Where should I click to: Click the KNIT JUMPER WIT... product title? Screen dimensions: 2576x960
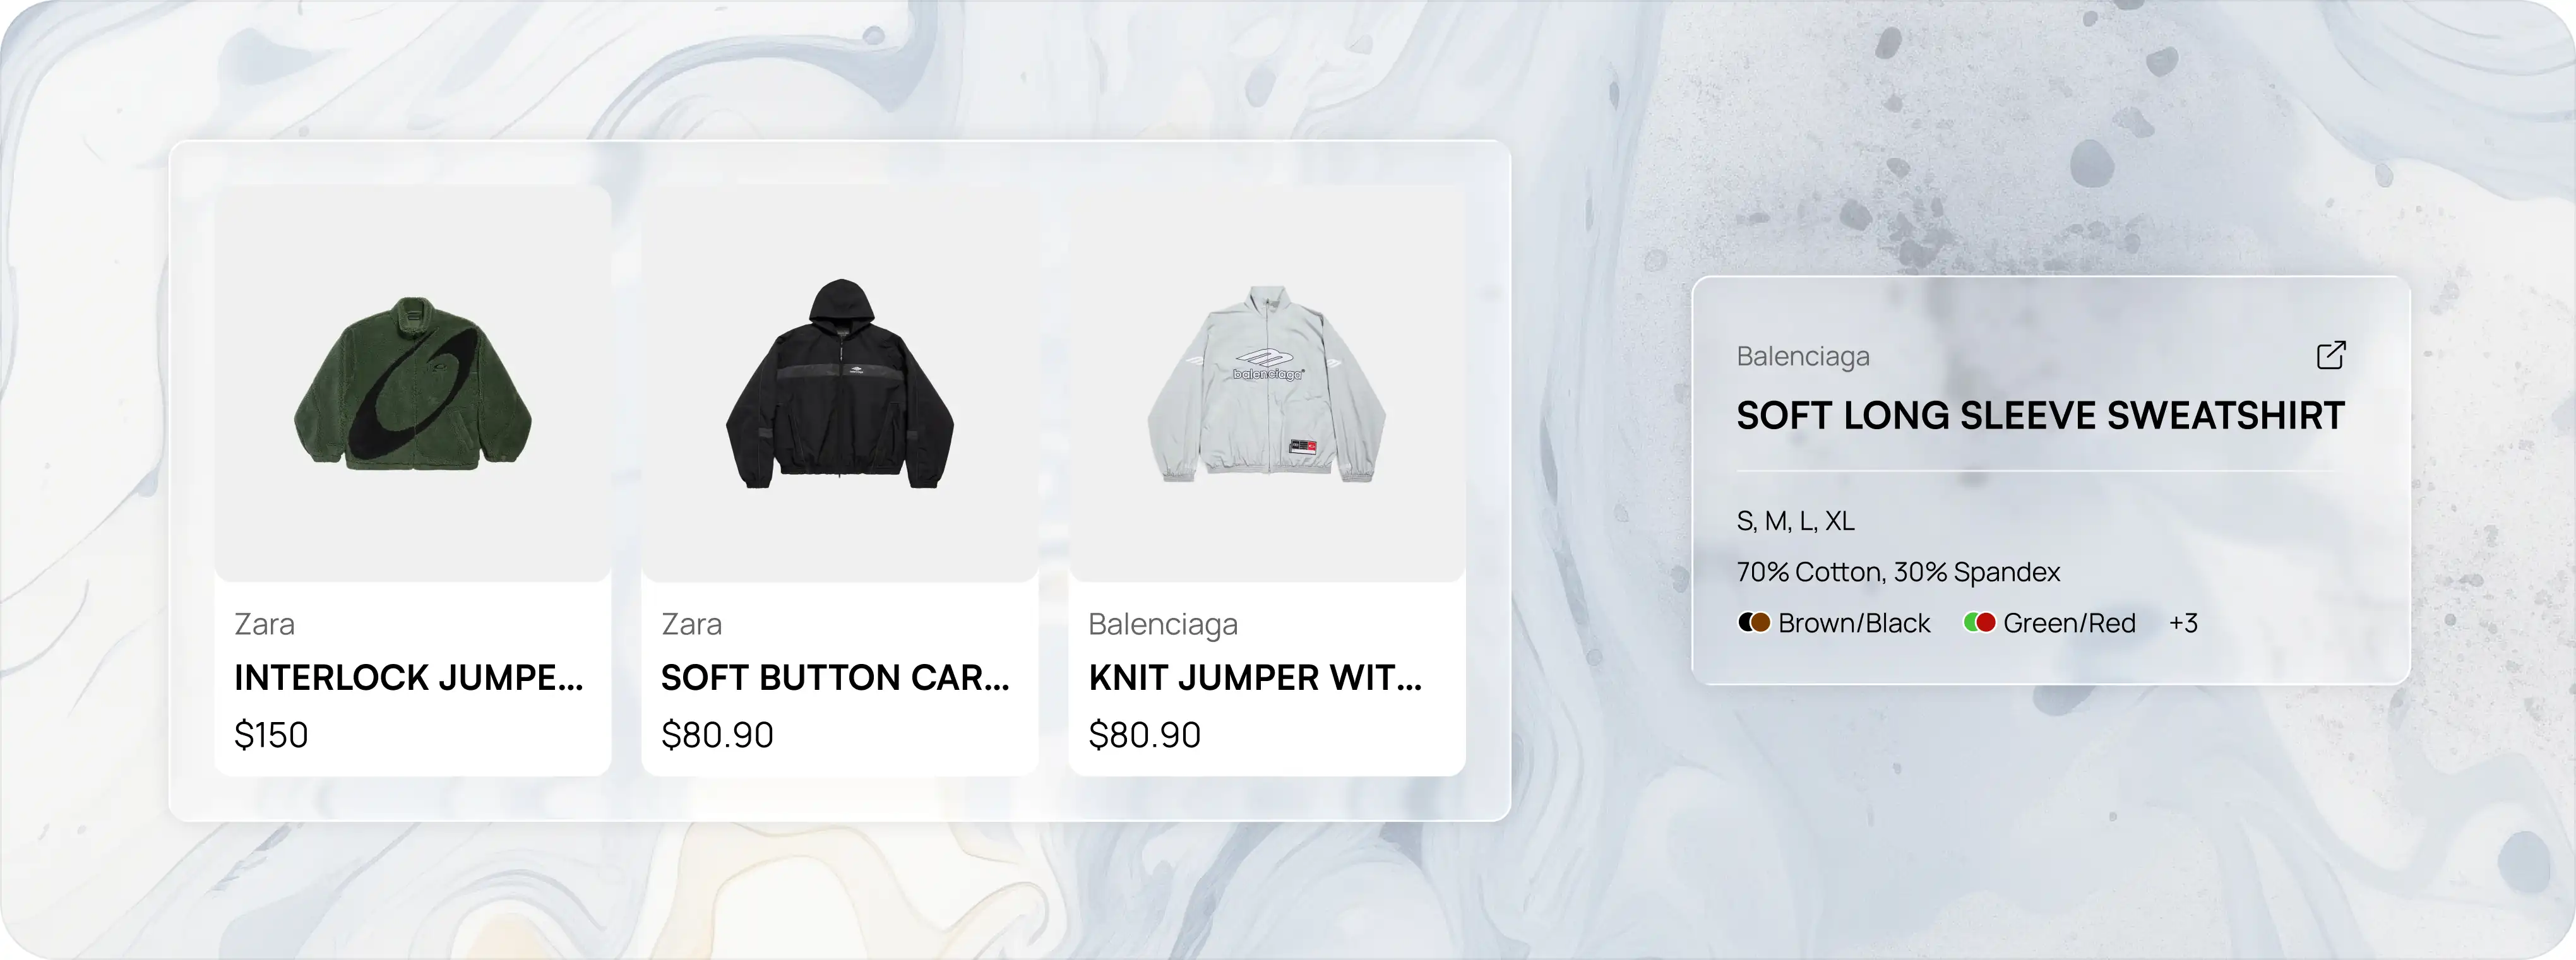[1255, 678]
